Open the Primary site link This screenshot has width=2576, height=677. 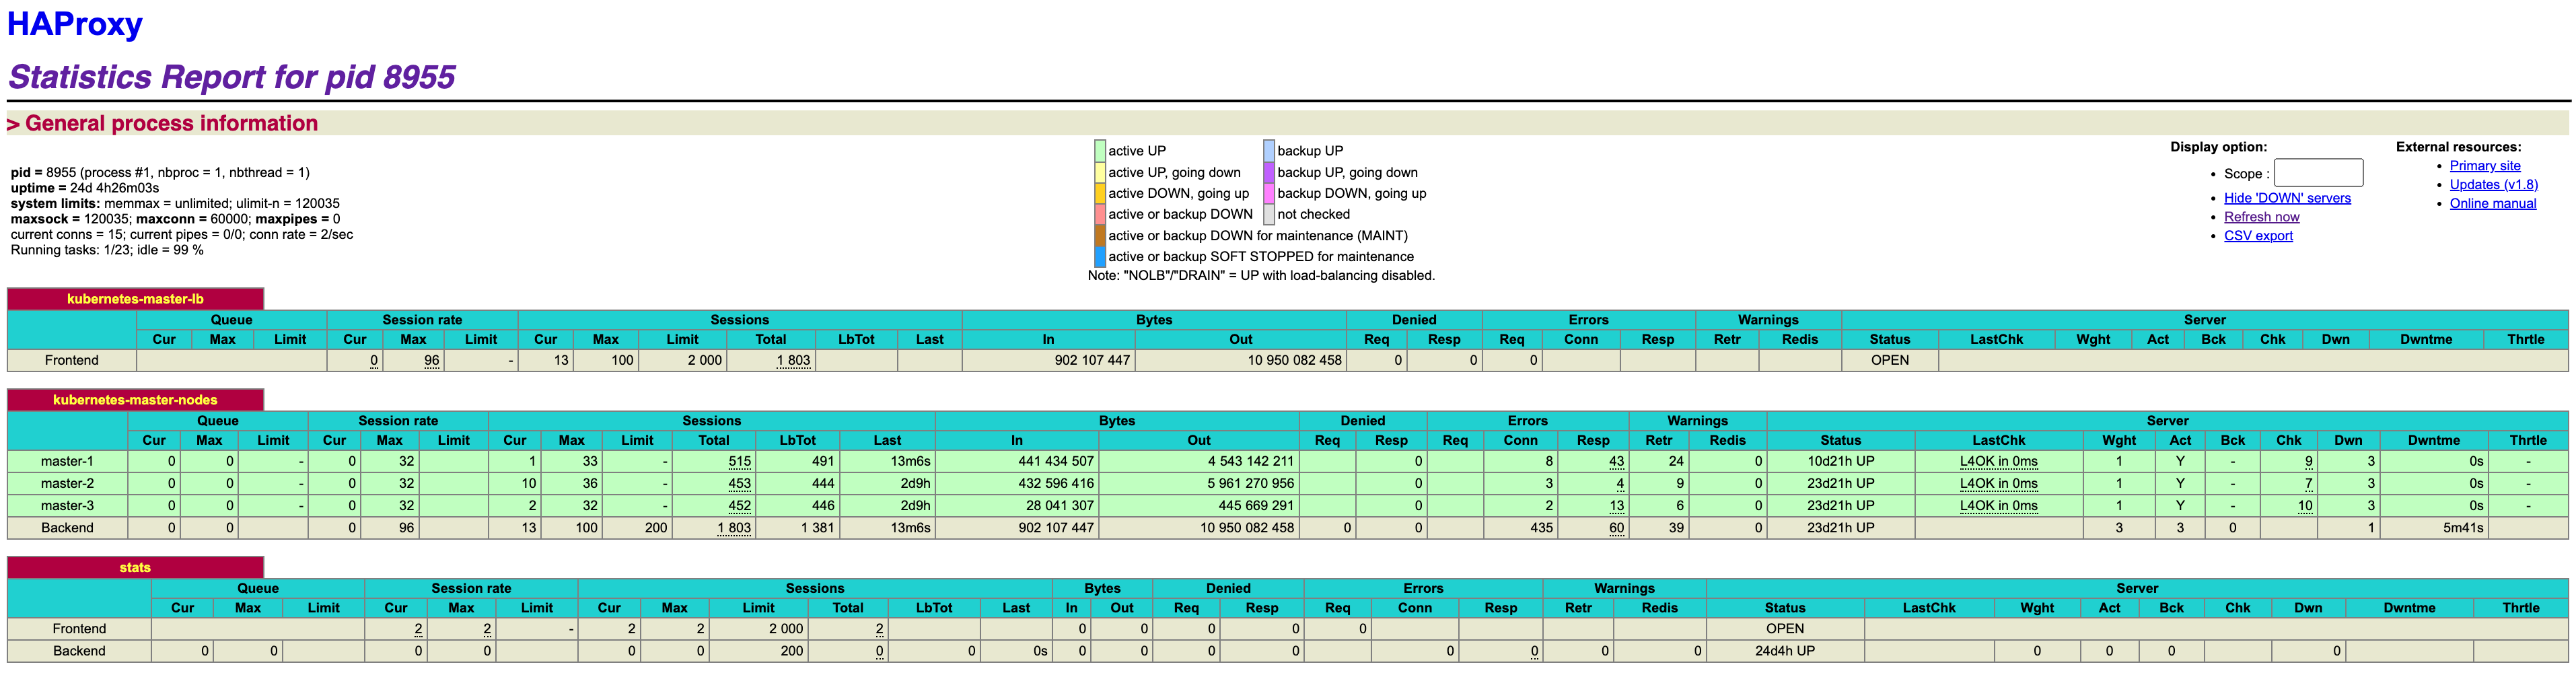click(2484, 166)
